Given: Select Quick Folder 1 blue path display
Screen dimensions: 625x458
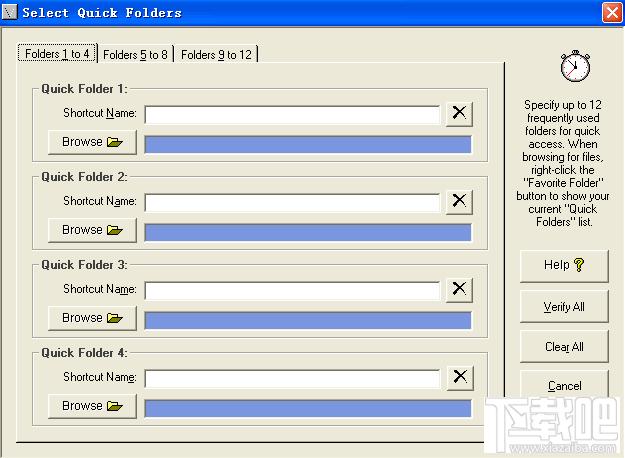Looking at the screenshot, I should pyautogui.click(x=308, y=144).
